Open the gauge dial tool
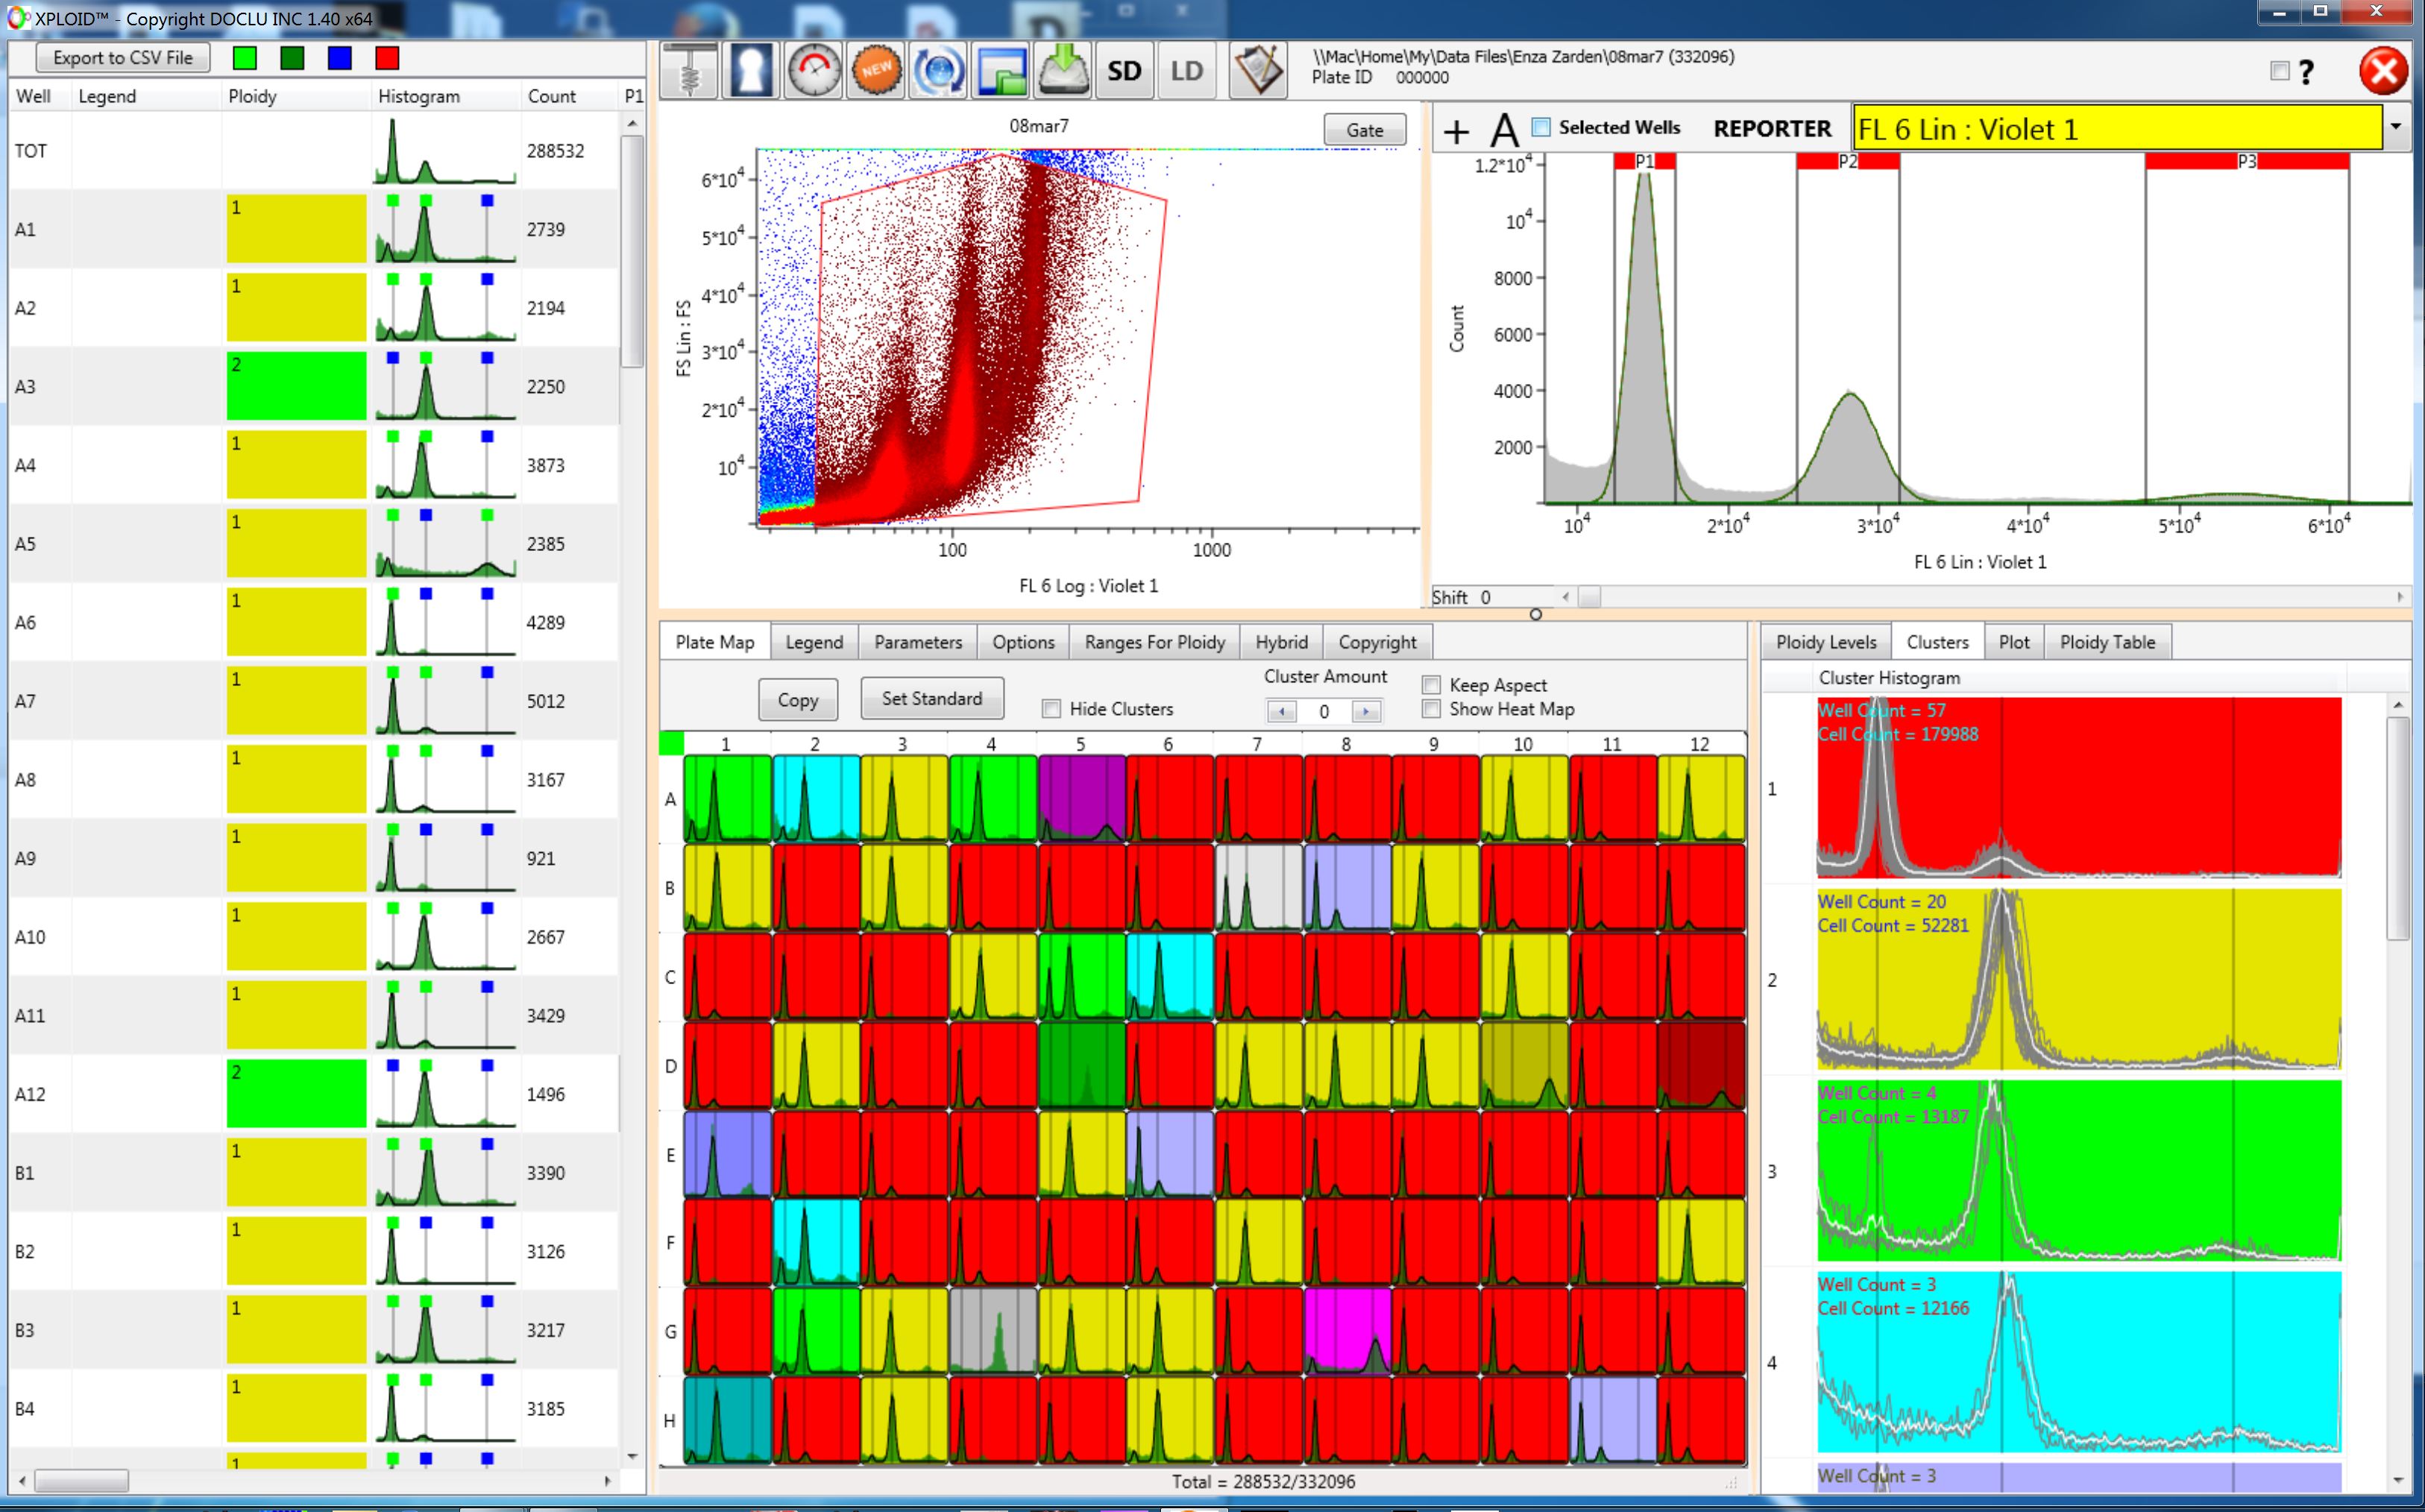This screenshot has width=2425, height=1512. (813, 70)
